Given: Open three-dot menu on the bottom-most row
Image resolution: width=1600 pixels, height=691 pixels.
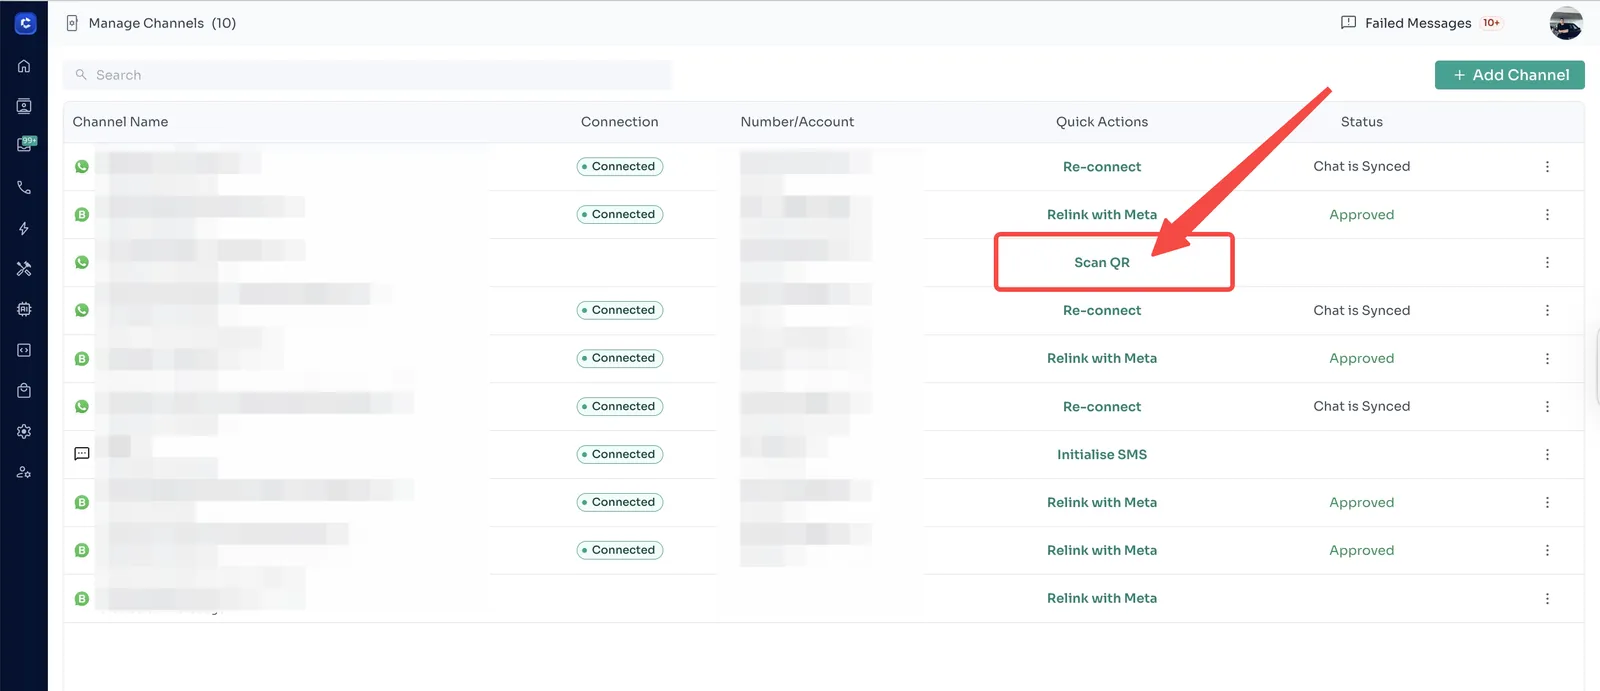Looking at the screenshot, I should coord(1547,599).
